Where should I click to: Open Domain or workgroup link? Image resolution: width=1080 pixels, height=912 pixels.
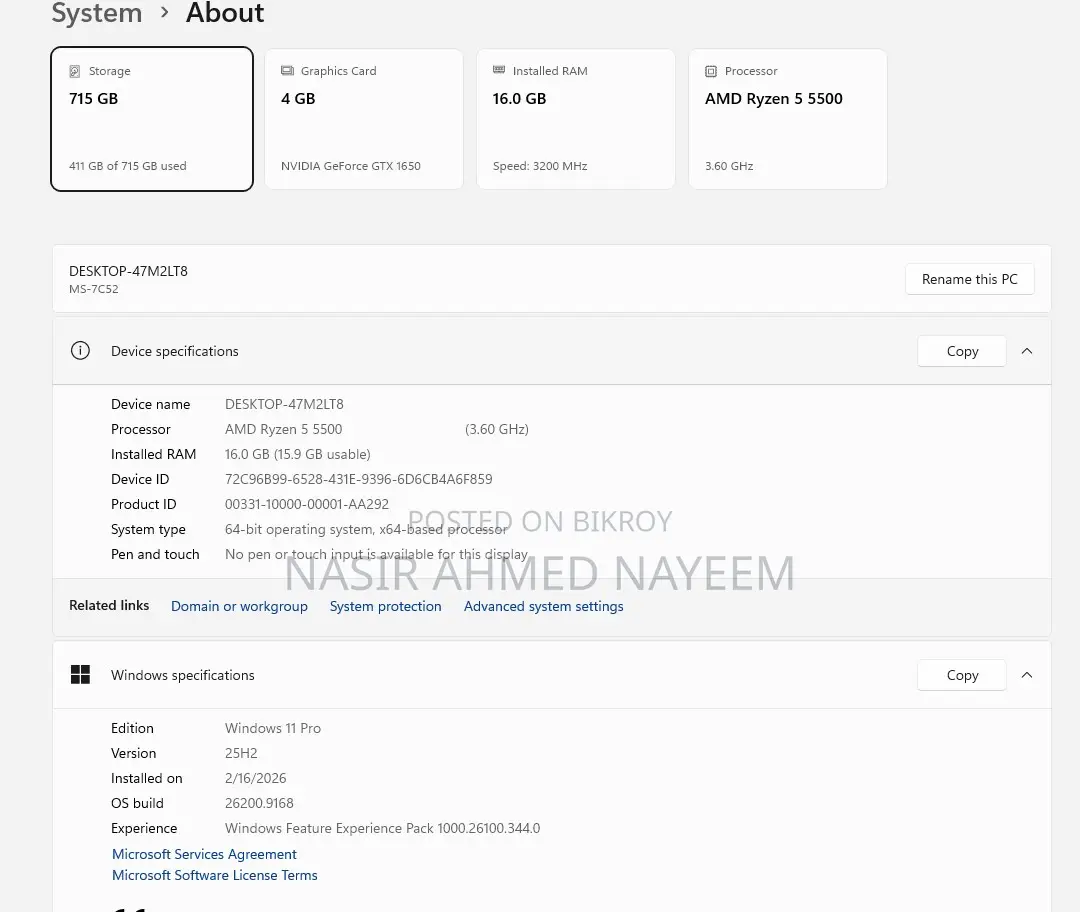239,606
